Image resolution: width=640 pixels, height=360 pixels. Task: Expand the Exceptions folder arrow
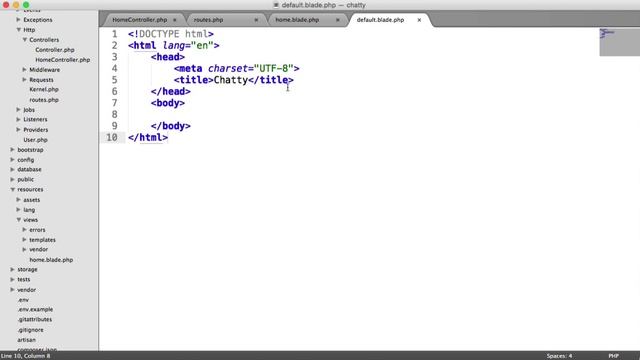click(18, 20)
